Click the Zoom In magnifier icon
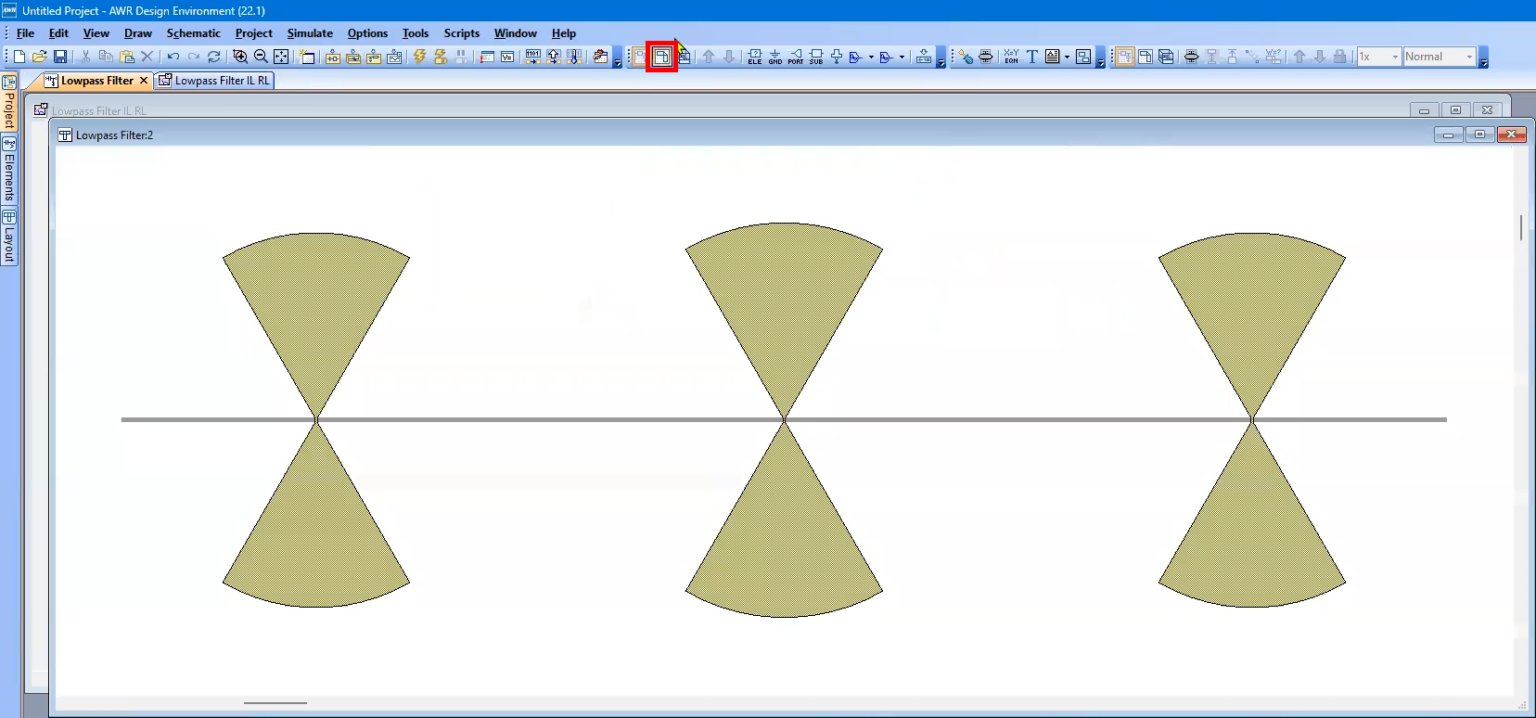 click(240, 57)
